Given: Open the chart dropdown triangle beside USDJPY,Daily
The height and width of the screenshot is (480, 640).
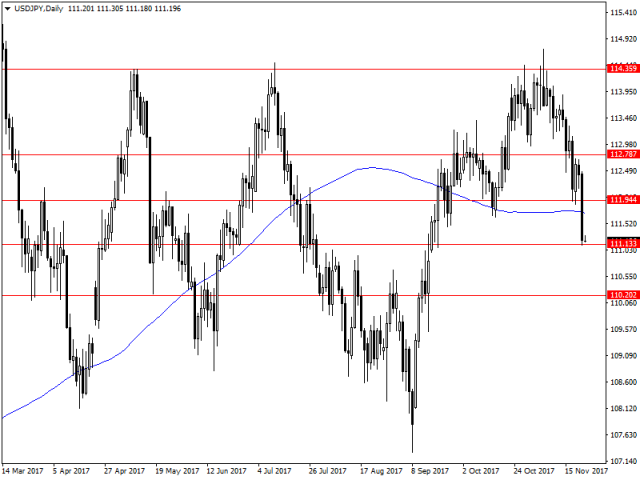Looking at the screenshot, I should point(7,9).
